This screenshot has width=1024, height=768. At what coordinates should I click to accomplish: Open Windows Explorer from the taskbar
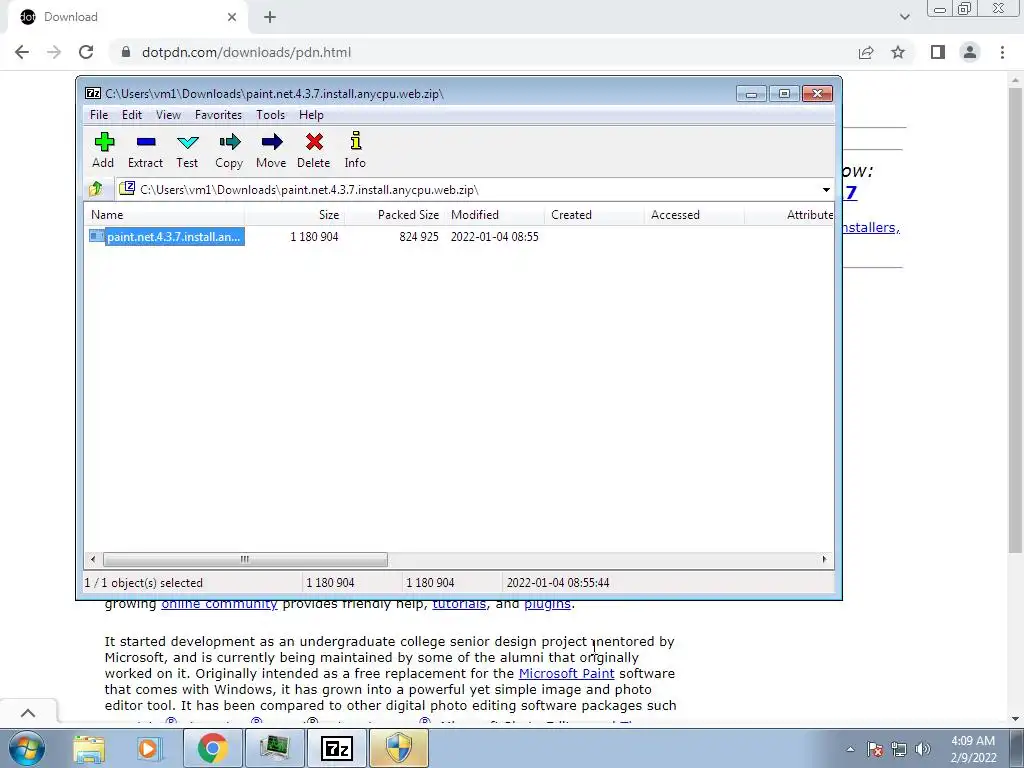click(x=89, y=748)
